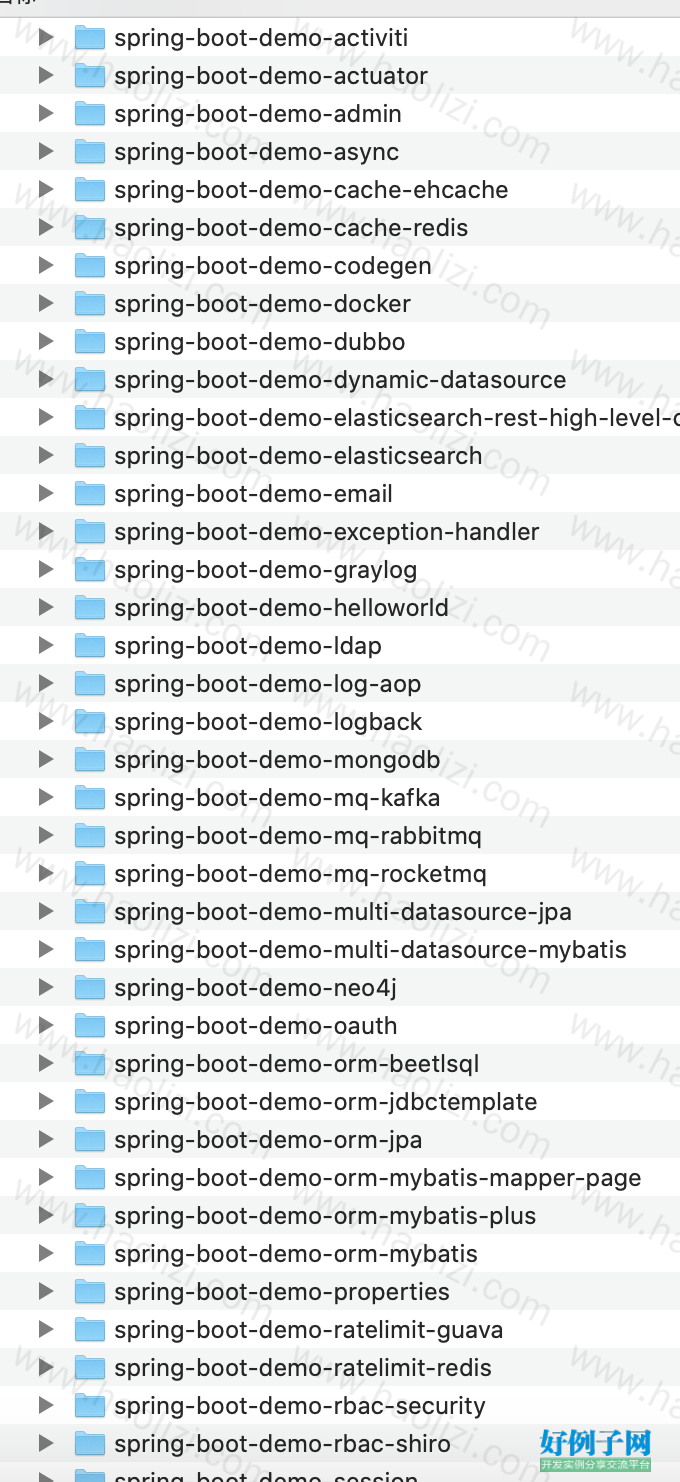Viewport: 680px width, 1482px height.
Task: Highlight the spring-boot-demo-mq-kafka label
Action: tap(277, 798)
